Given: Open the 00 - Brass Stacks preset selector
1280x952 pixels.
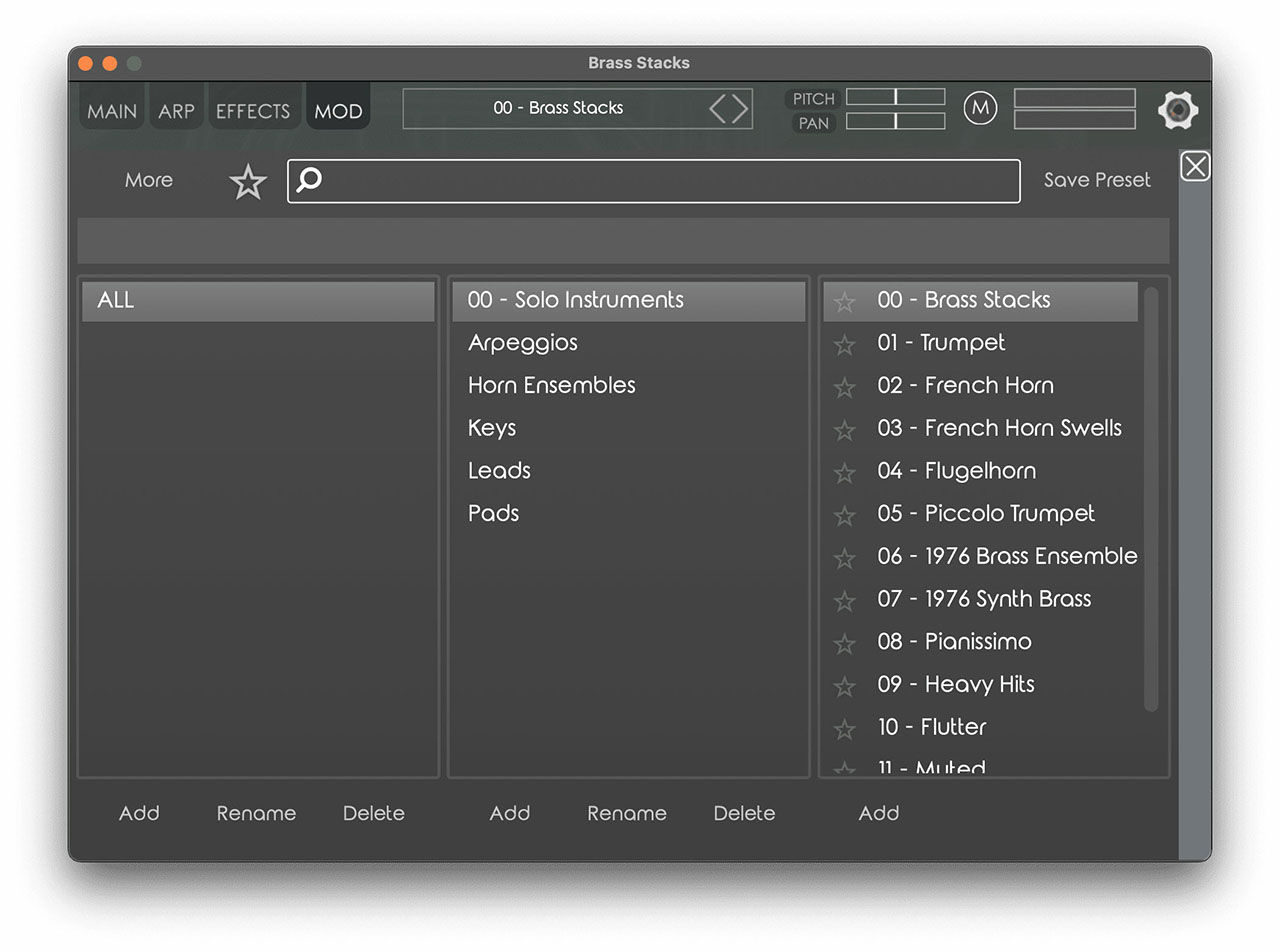Looking at the screenshot, I should pyautogui.click(x=558, y=108).
